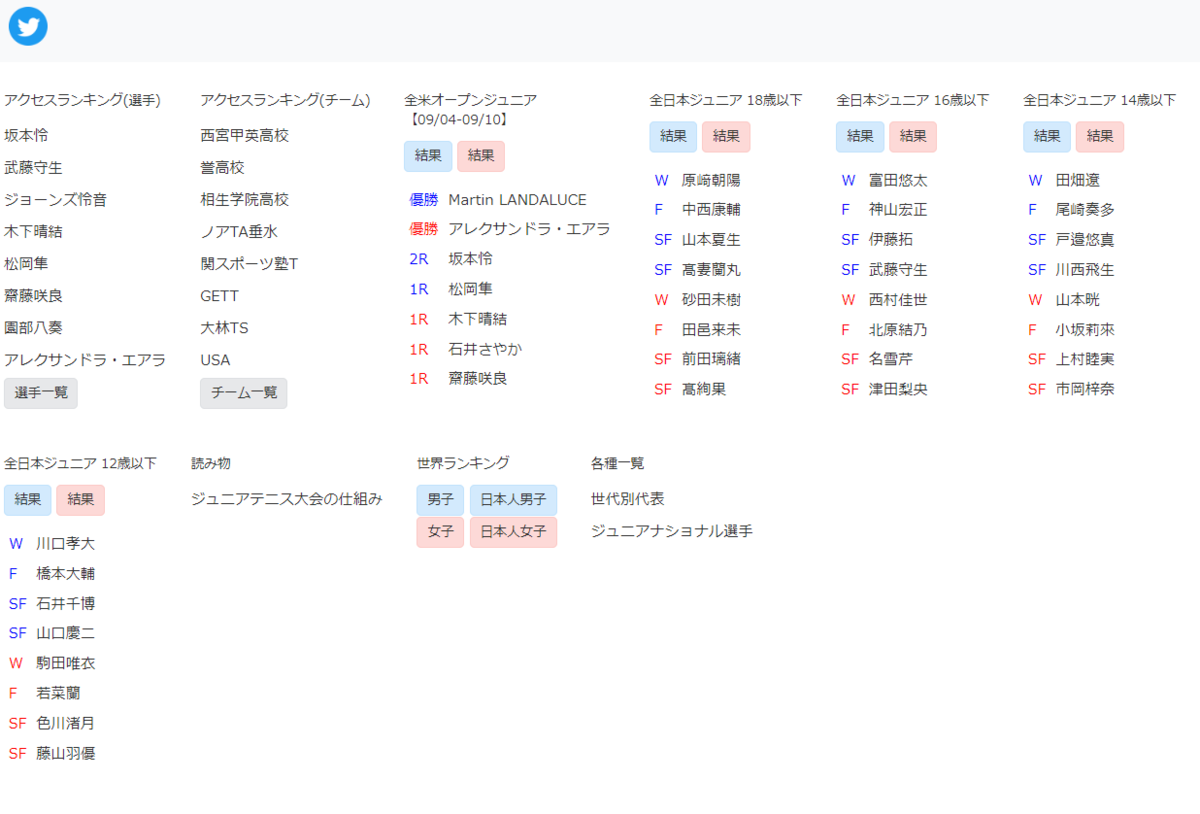Open the 世代別代表 link

(x=627, y=499)
